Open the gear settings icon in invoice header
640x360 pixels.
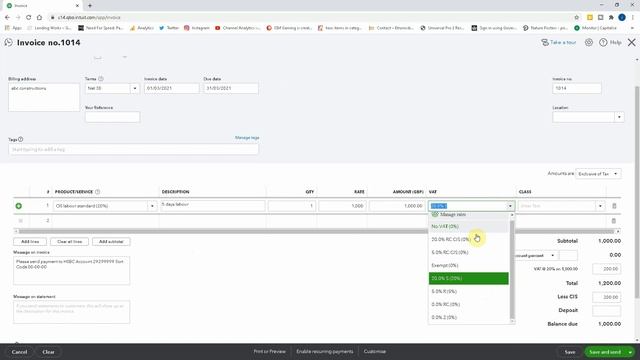tap(589, 42)
